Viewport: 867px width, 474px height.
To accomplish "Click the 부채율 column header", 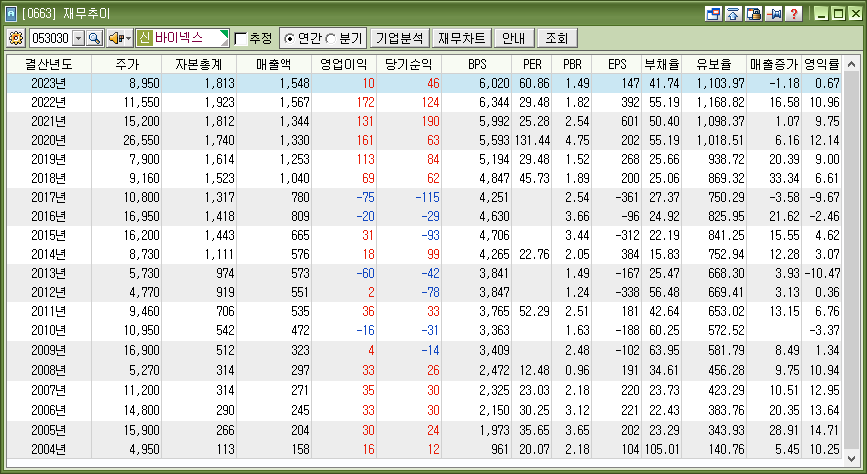I will click(x=661, y=64).
